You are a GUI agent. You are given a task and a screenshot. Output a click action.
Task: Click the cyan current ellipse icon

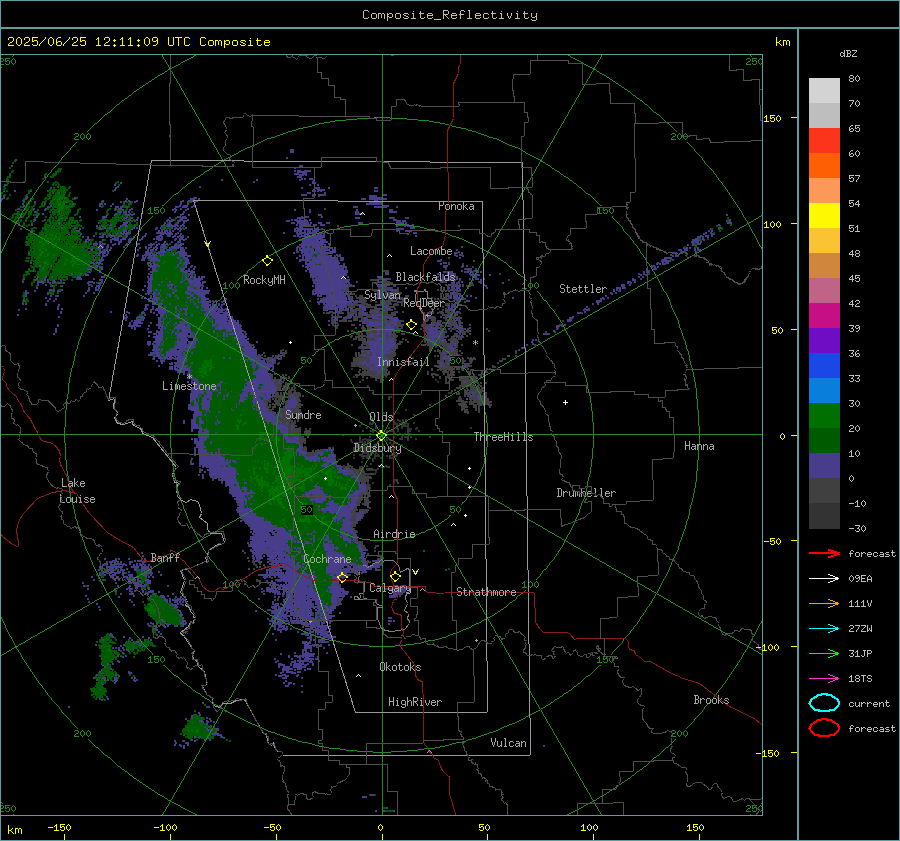click(824, 703)
